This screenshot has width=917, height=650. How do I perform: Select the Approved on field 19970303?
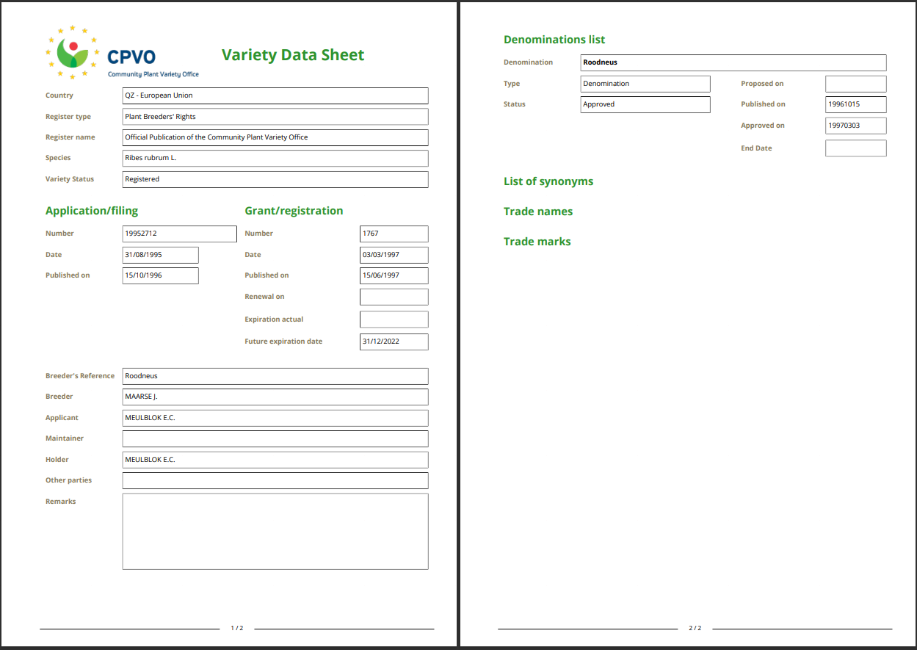coord(856,125)
